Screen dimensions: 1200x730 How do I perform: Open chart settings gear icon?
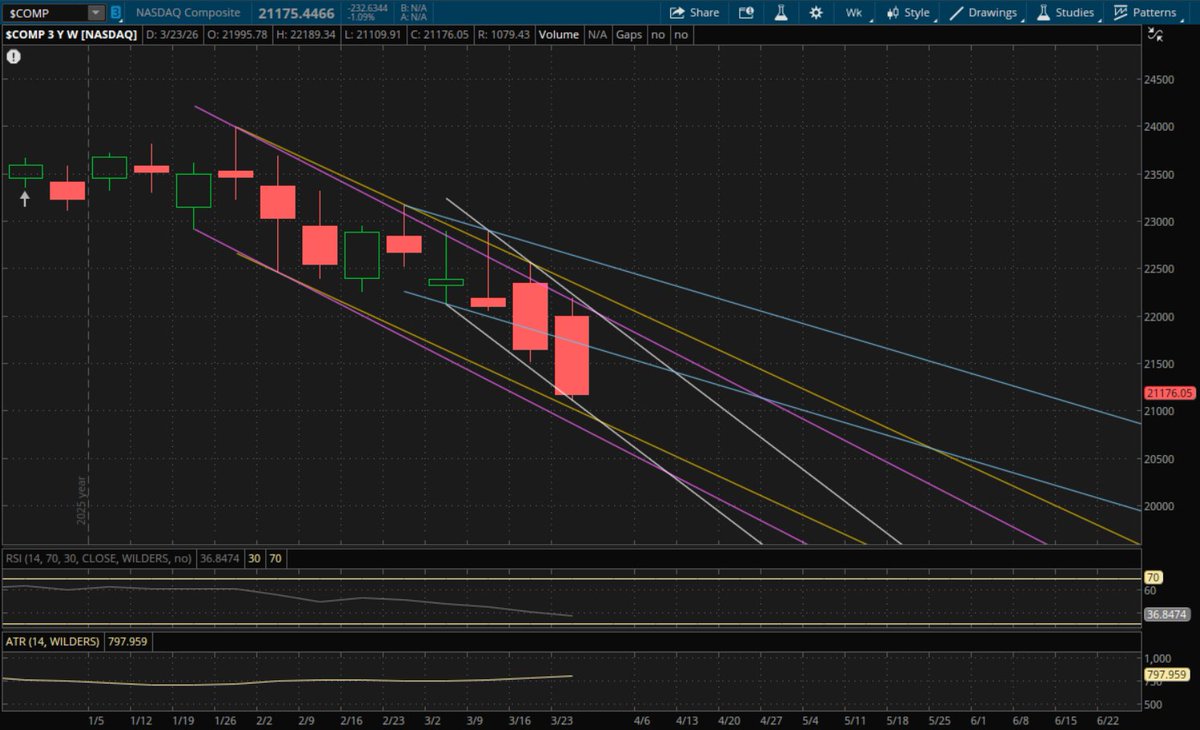[x=817, y=13]
